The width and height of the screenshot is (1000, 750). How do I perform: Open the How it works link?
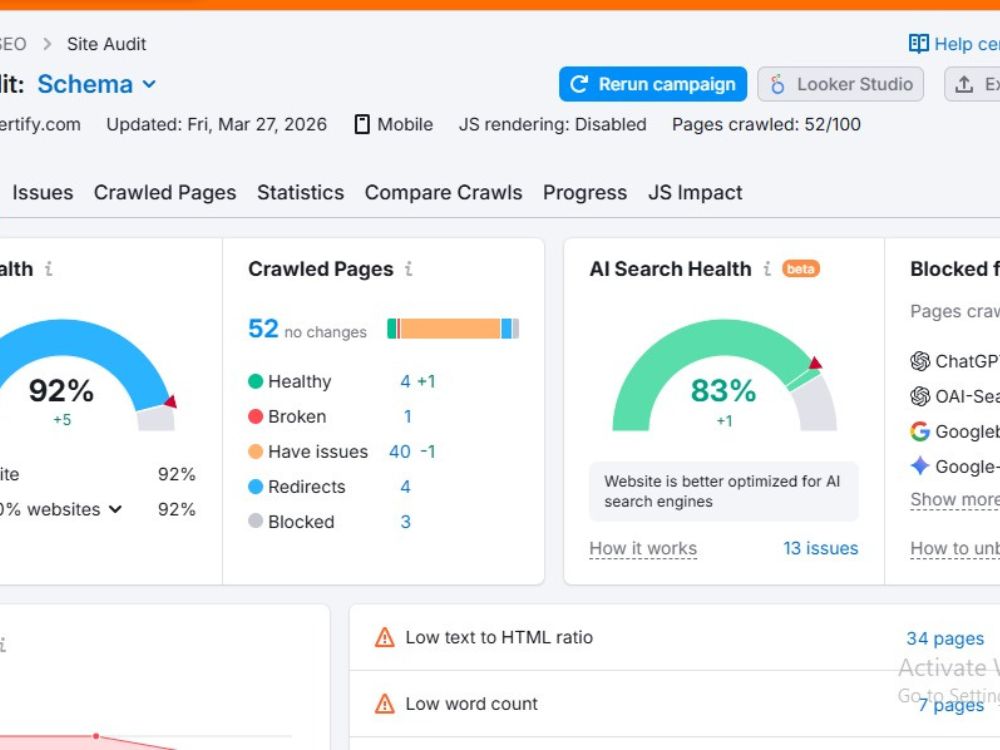(x=643, y=548)
